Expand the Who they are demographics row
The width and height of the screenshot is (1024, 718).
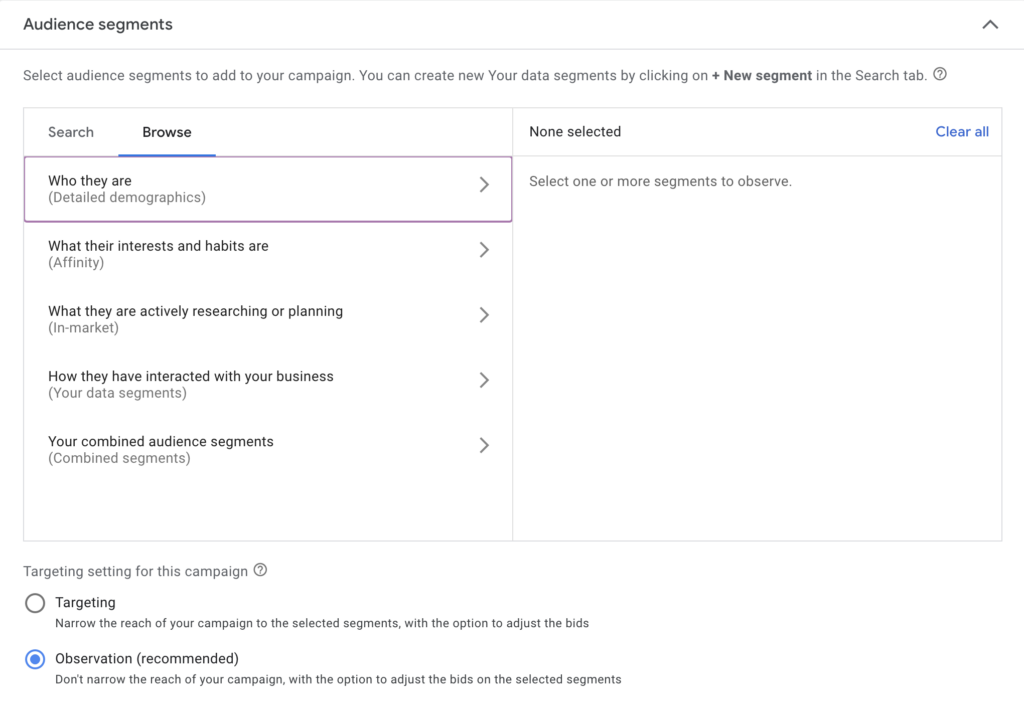[484, 184]
